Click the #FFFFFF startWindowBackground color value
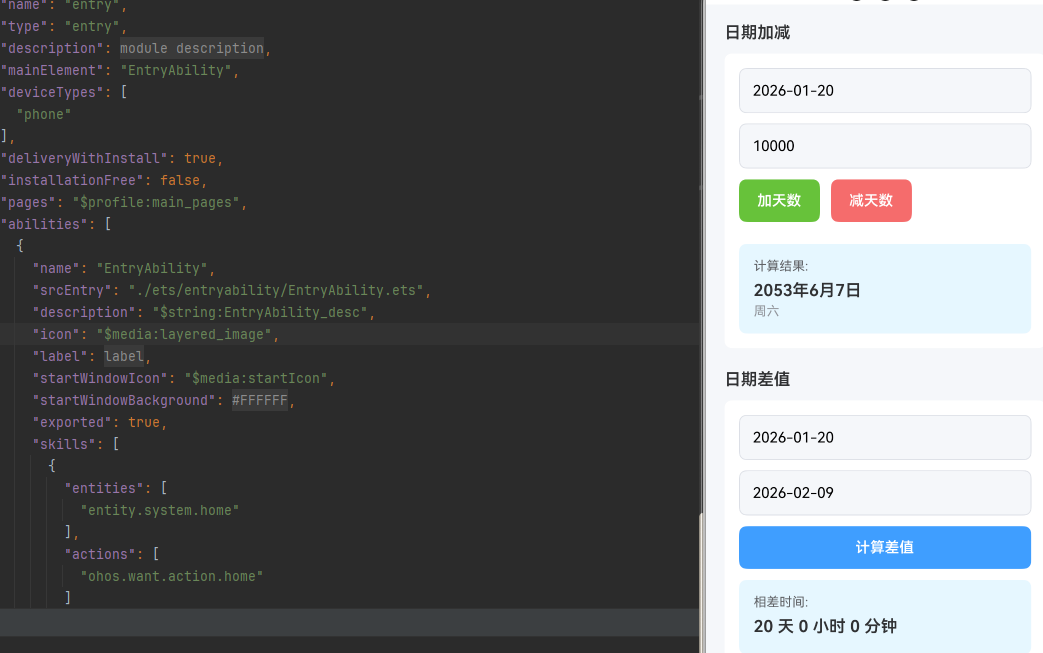 click(260, 400)
